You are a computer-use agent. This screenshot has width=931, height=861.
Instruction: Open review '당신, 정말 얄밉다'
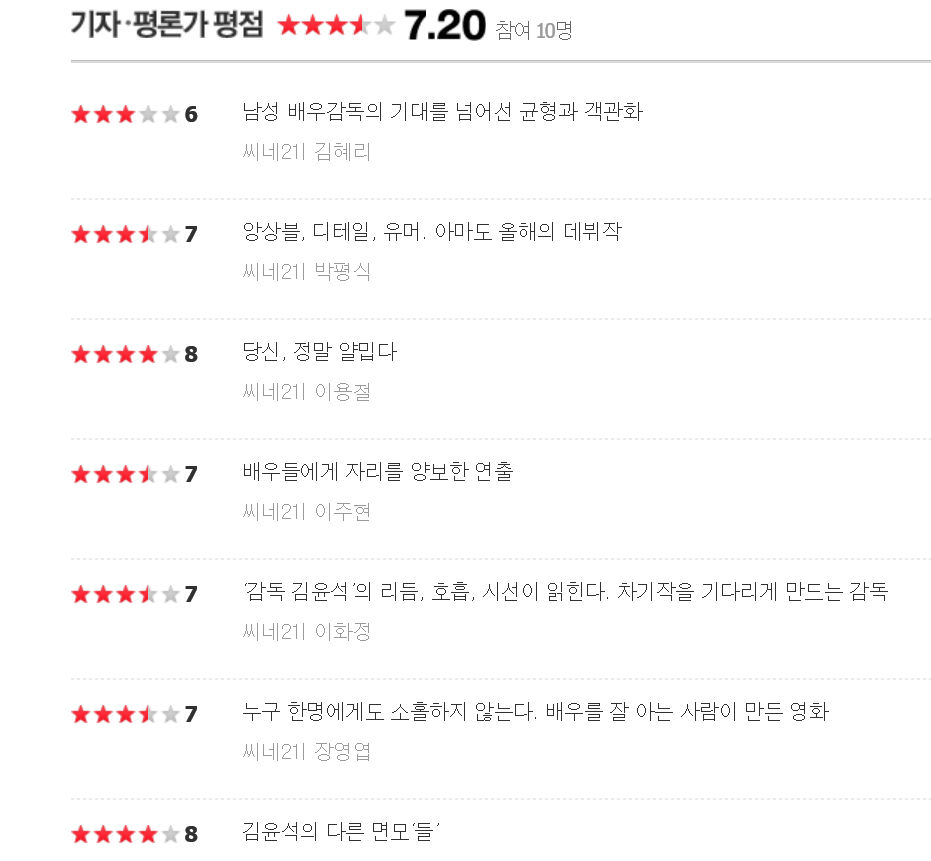[x=319, y=352]
